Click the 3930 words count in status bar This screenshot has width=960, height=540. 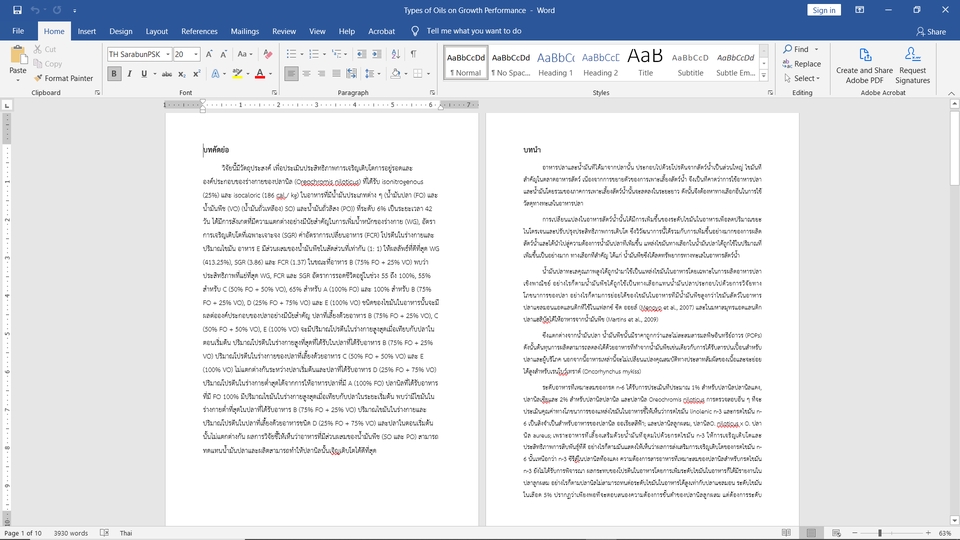[x=70, y=533]
